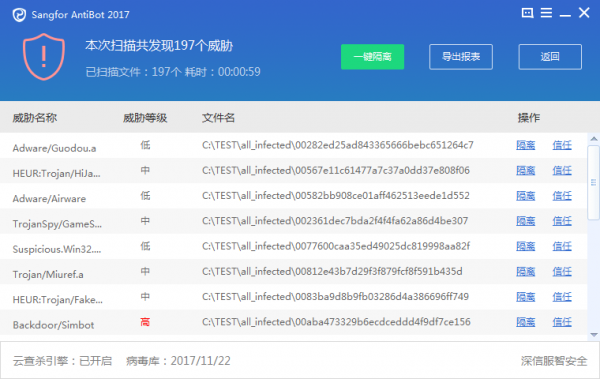600x379 pixels.
Task: Quarantine the HEUR:Trojan/Fake... threat
Action: coord(525,297)
